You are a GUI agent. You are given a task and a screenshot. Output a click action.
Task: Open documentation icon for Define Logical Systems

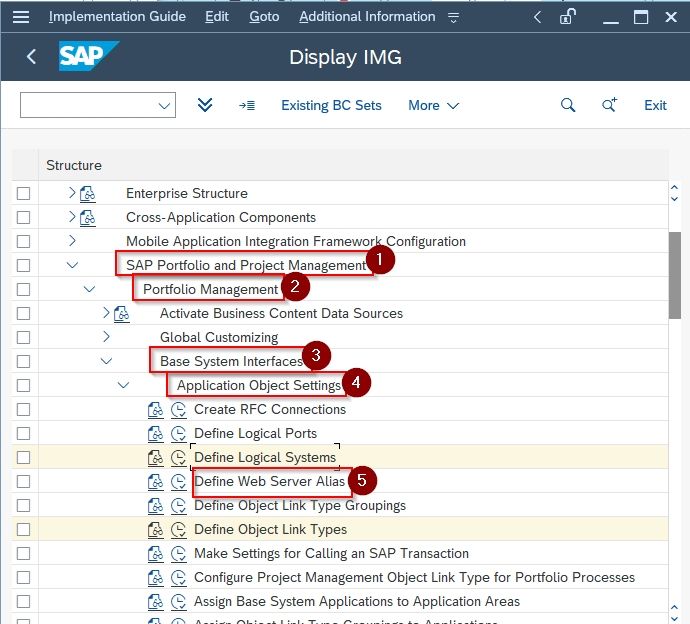tap(155, 458)
